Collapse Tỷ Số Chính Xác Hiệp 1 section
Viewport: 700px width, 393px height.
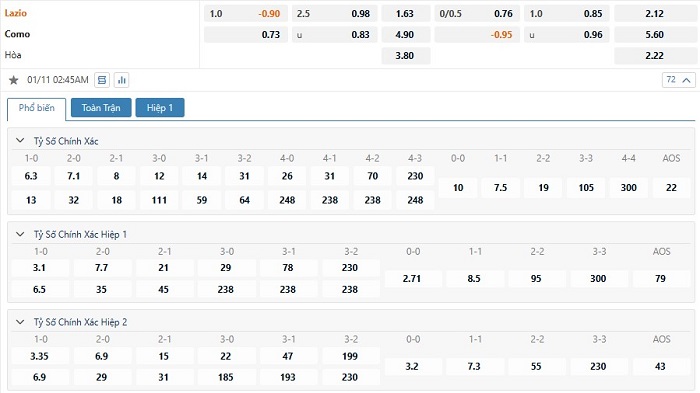20,234
